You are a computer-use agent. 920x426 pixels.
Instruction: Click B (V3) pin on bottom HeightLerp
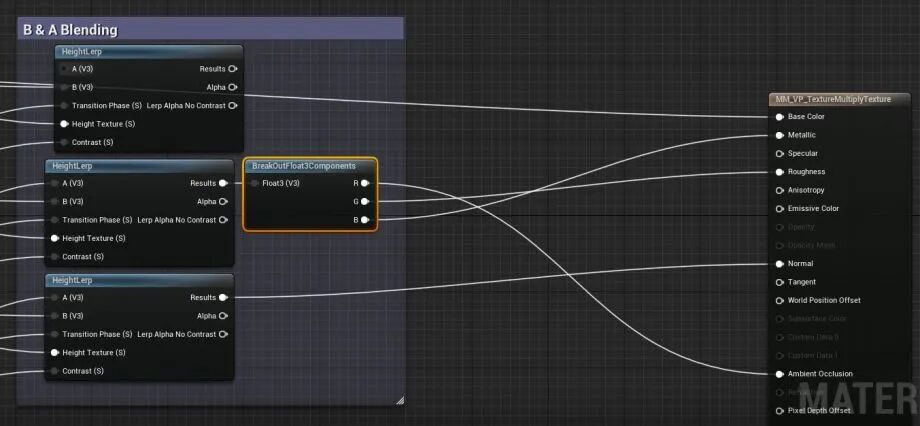click(55, 316)
